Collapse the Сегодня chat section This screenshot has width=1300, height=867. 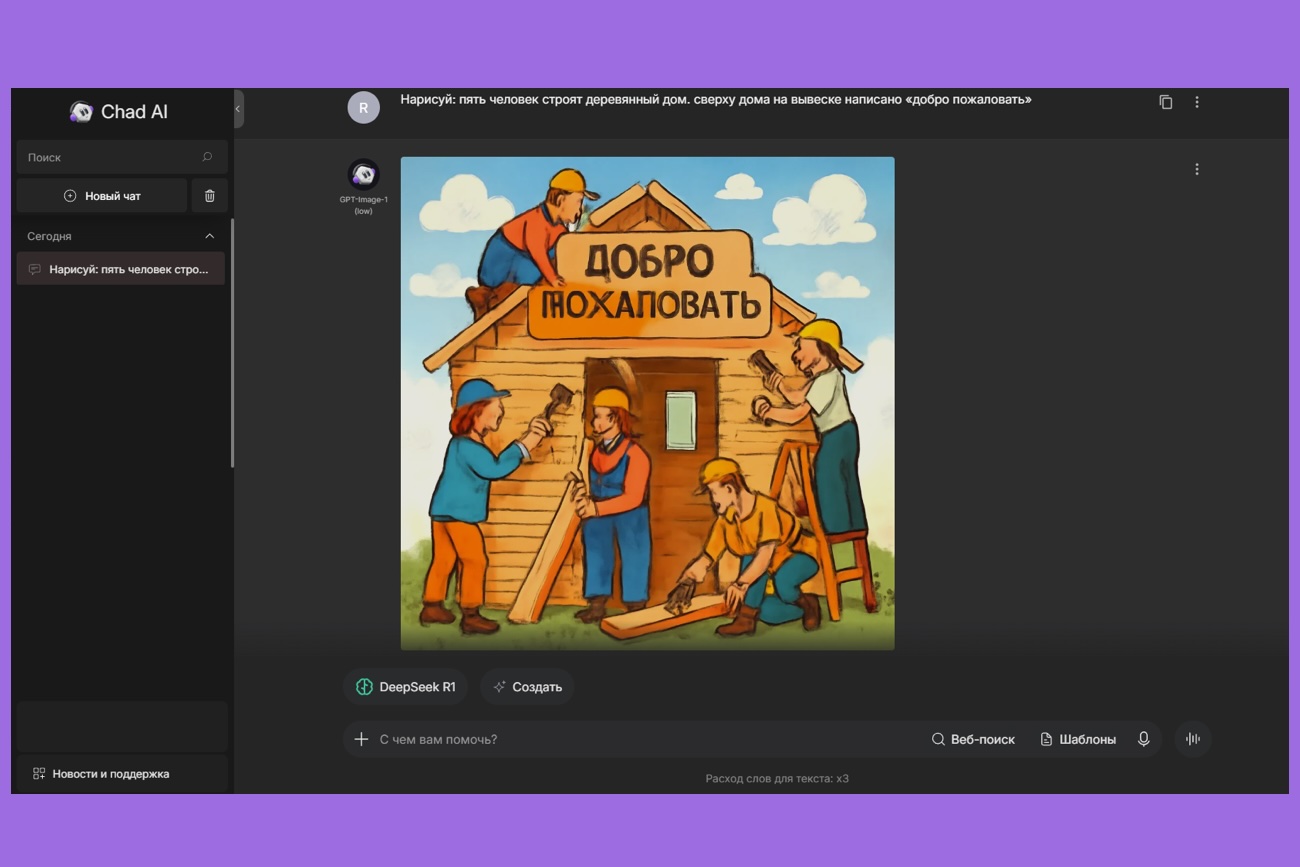click(209, 236)
